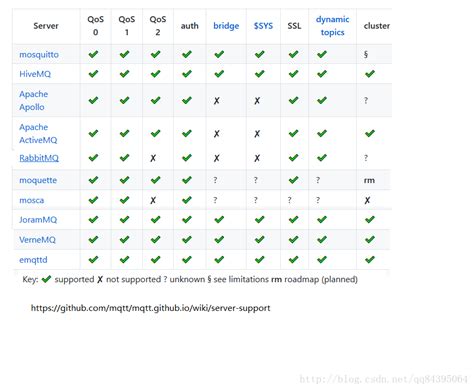Click the Apache Apollo link

point(34,100)
